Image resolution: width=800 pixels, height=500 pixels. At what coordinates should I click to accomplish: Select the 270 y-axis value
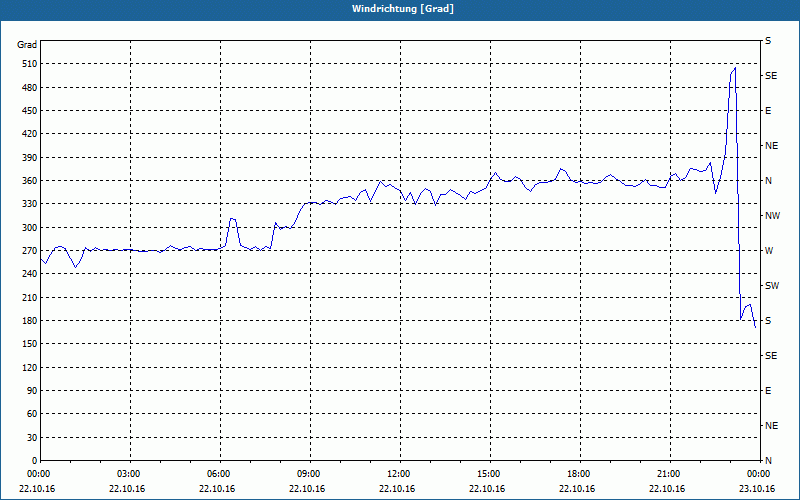[29, 251]
